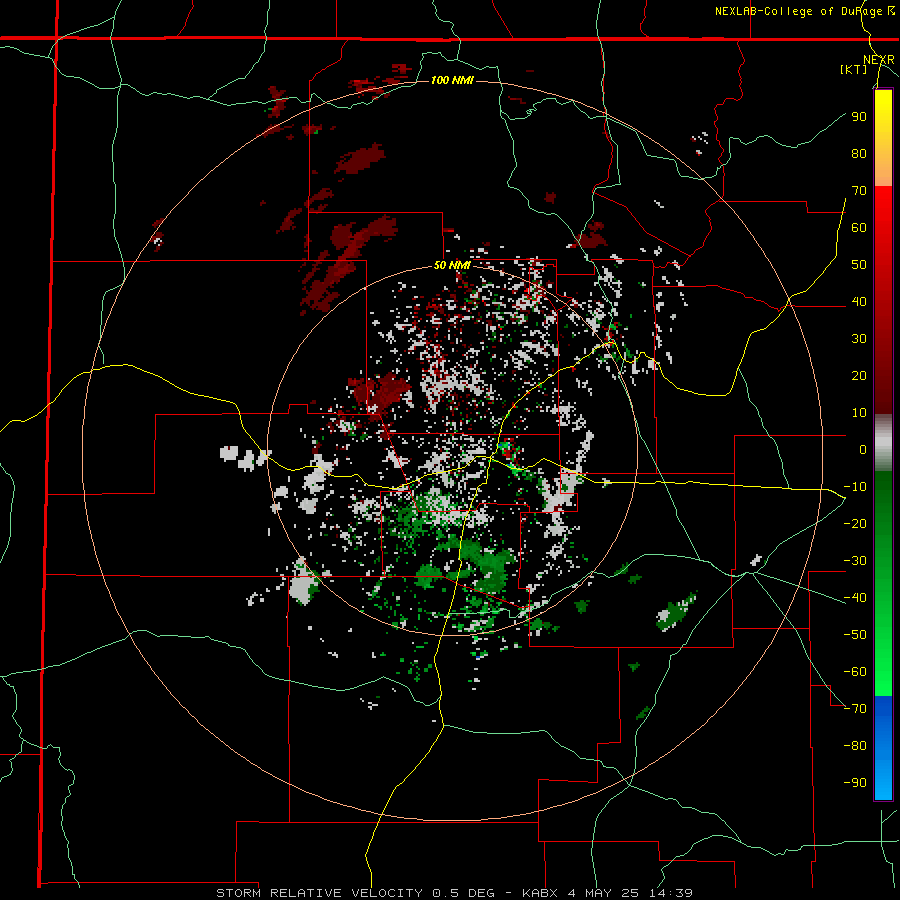Pick the gray zero-velocity segment of color bar
The width and height of the screenshot is (900, 900).
pos(883,443)
